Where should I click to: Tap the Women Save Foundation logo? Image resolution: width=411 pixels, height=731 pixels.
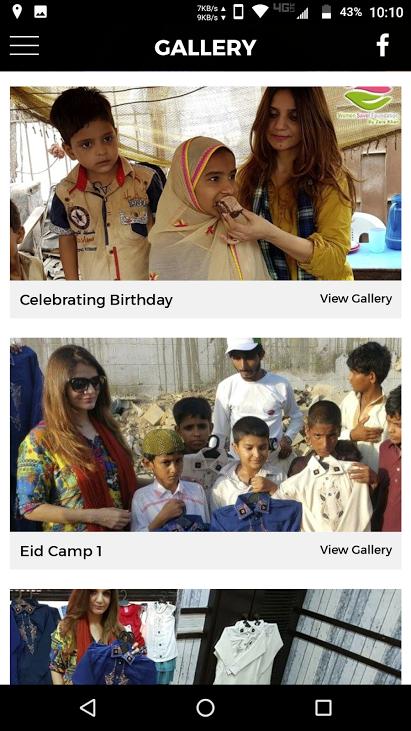[x=368, y=106]
